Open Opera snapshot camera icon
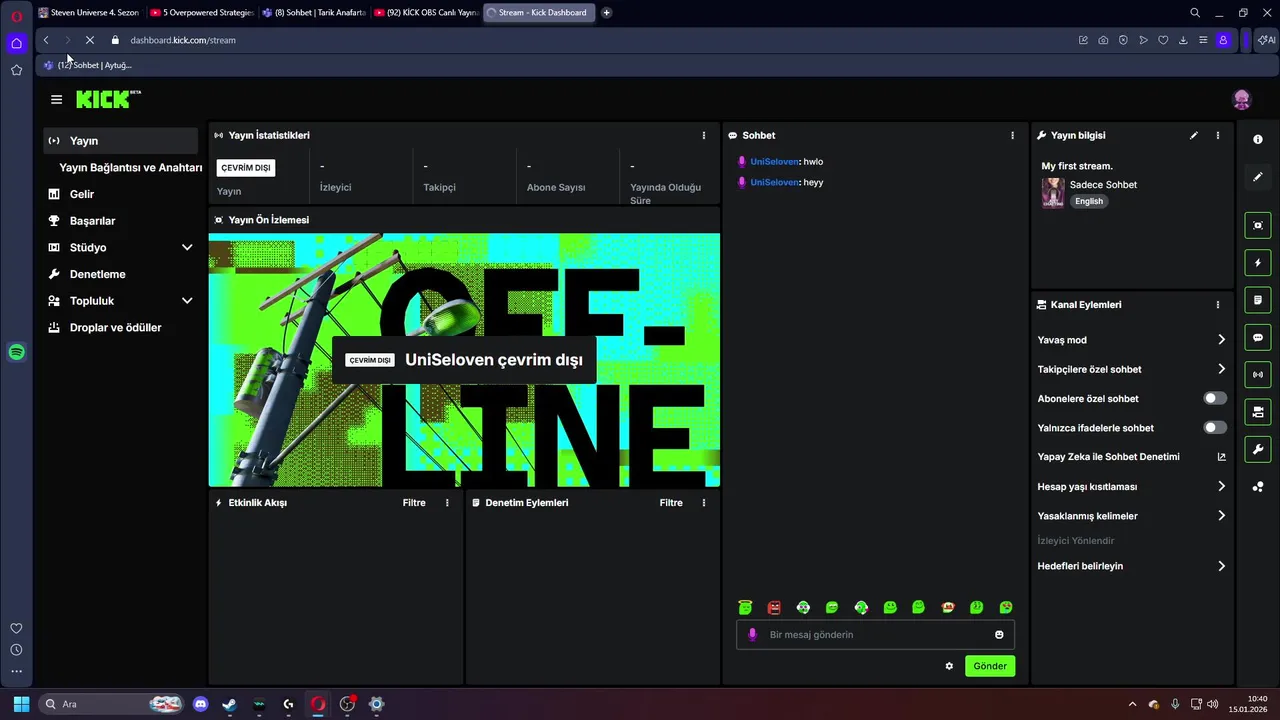The height and width of the screenshot is (720, 1280). 1103,40
